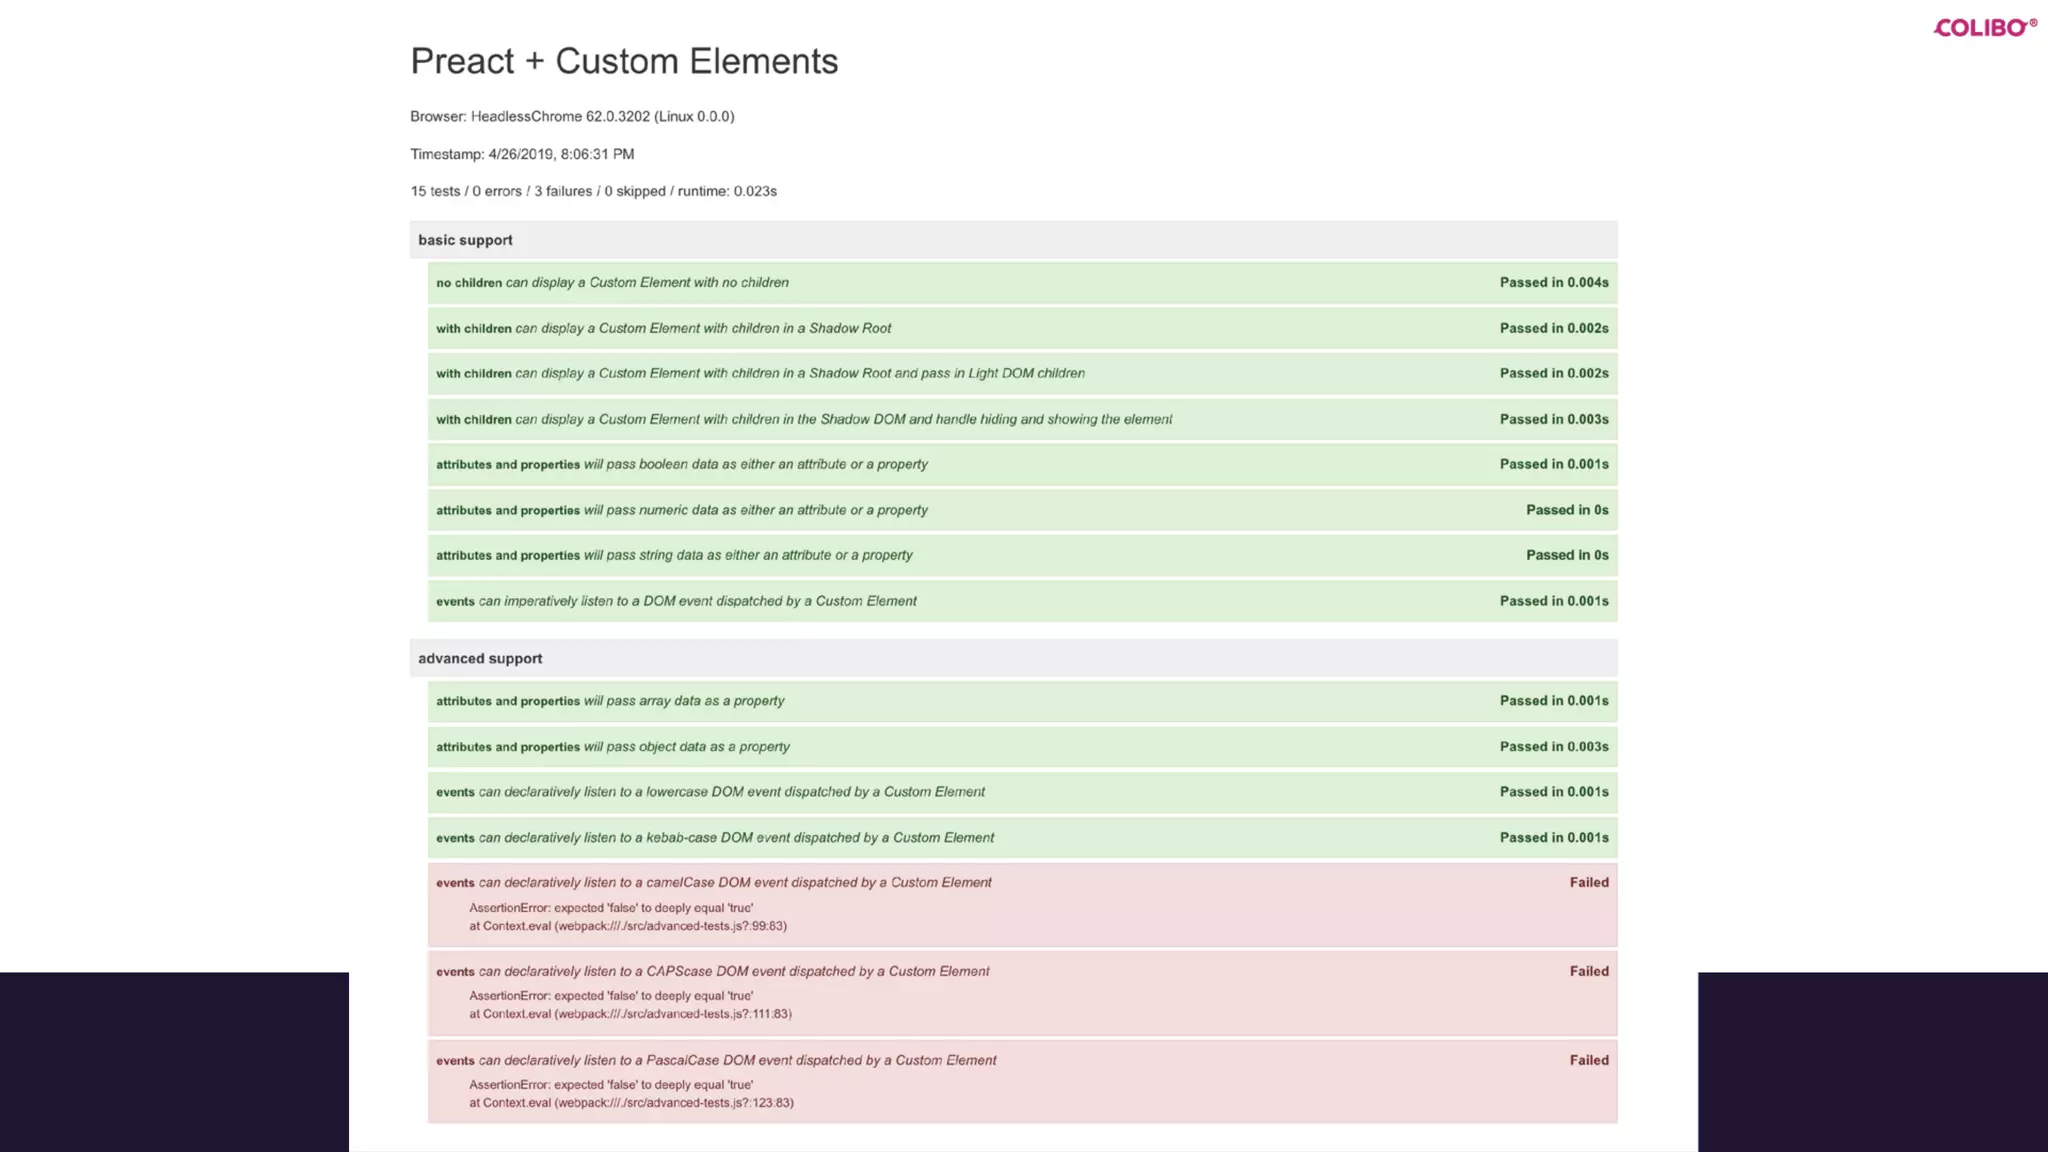Image resolution: width=2048 pixels, height=1152 pixels.
Task: Collapse the advanced support section header
Action: coord(480,658)
